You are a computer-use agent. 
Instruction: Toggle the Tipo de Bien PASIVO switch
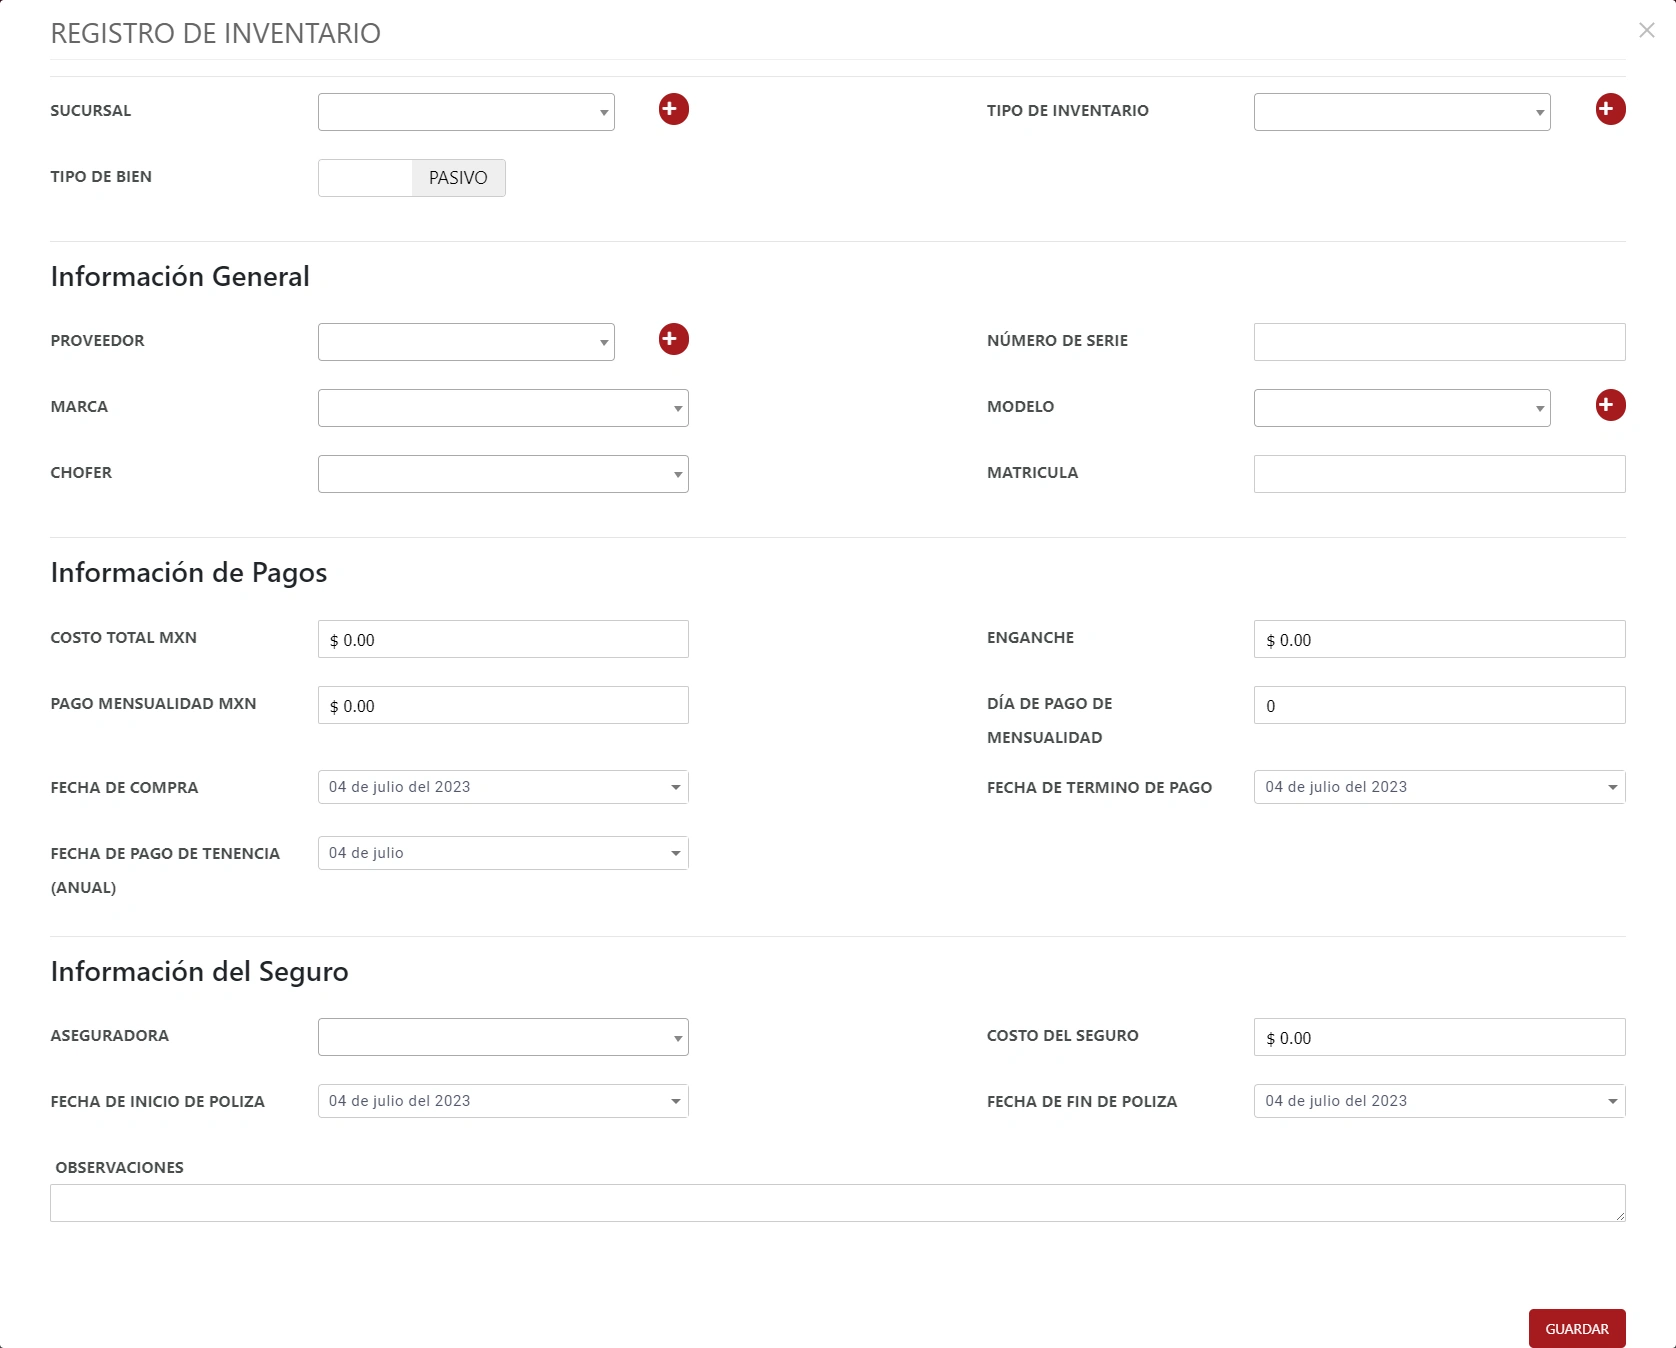click(412, 178)
